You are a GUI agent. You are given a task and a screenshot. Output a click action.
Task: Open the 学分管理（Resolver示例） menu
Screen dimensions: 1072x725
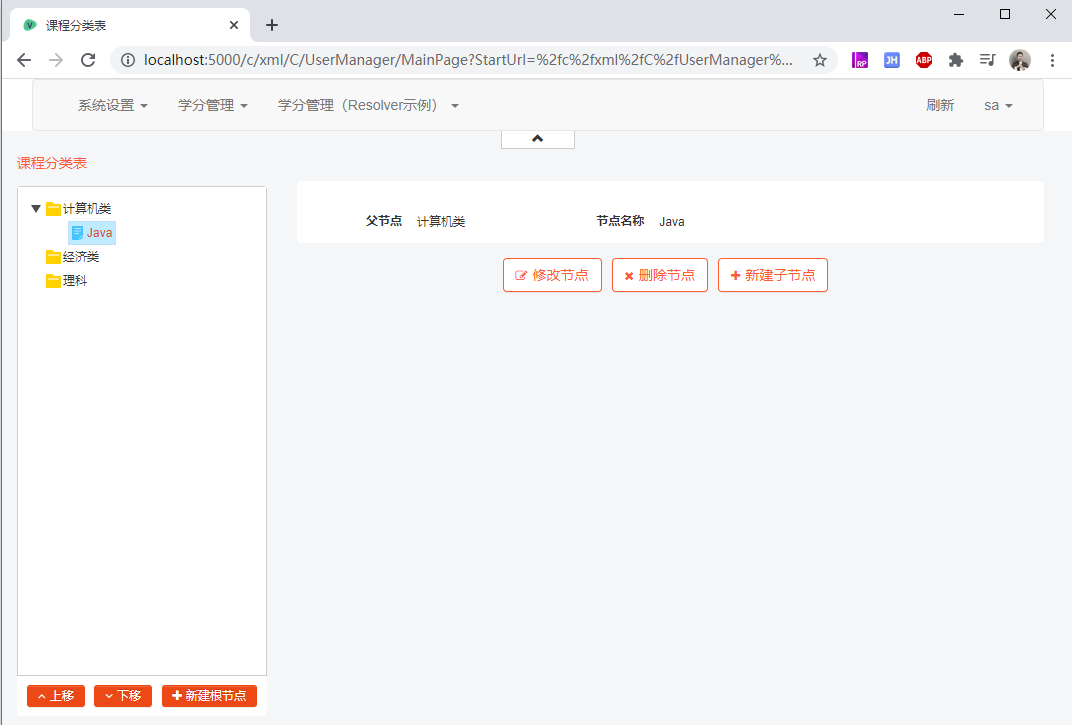tap(360, 105)
